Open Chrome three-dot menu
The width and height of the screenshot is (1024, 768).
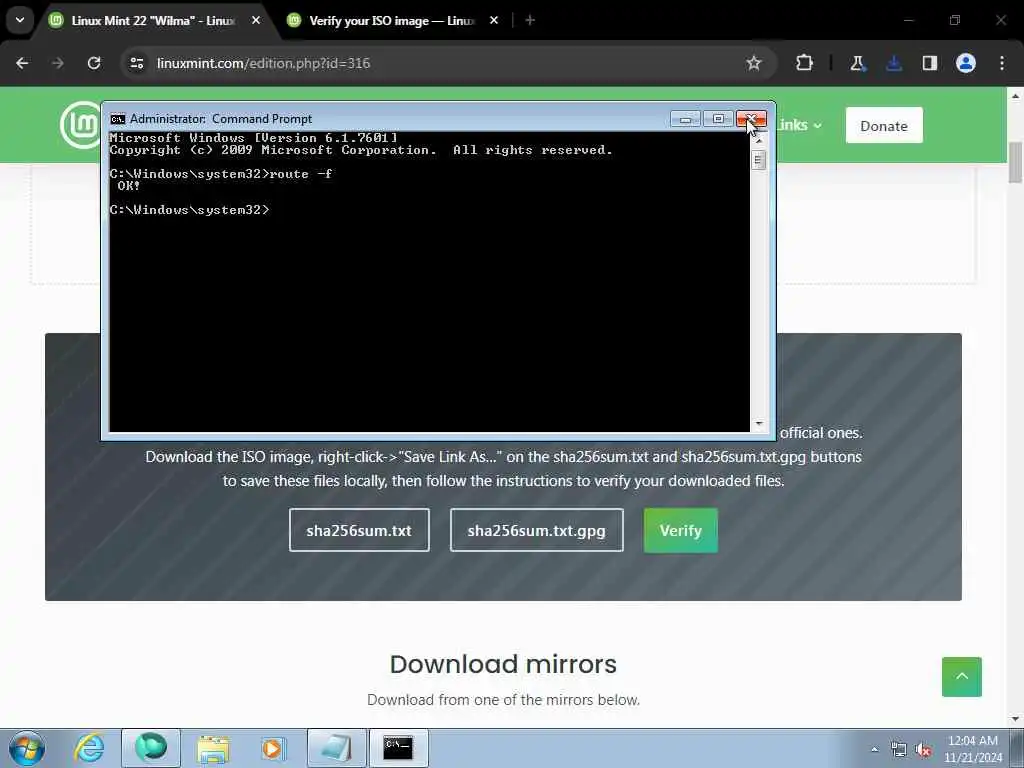[1002, 63]
